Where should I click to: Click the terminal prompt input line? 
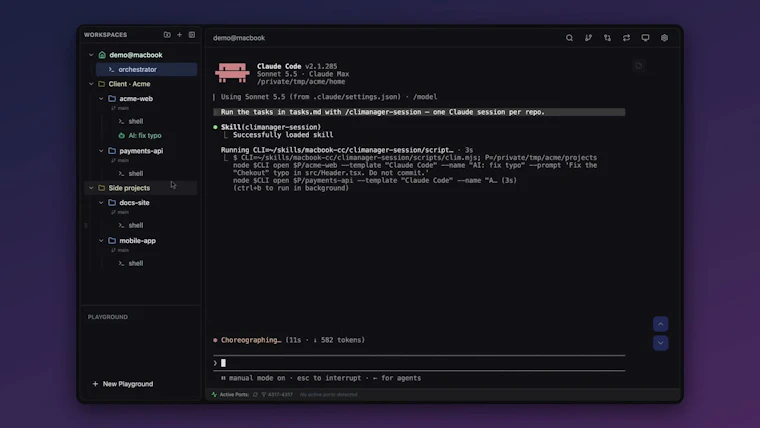pyautogui.click(x=419, y=363)
